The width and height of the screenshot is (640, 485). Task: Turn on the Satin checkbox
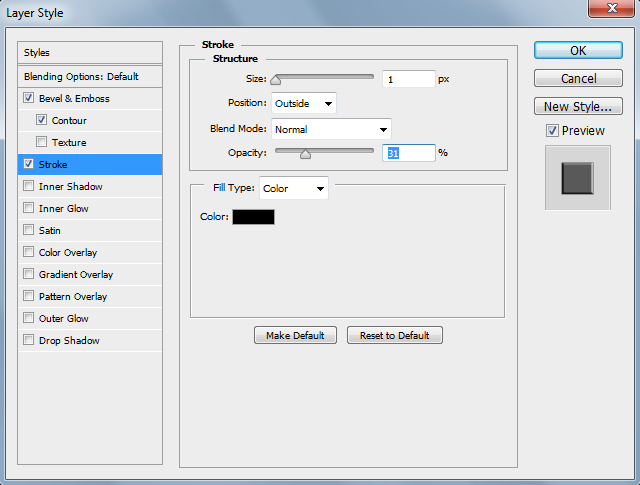(29, 230)
